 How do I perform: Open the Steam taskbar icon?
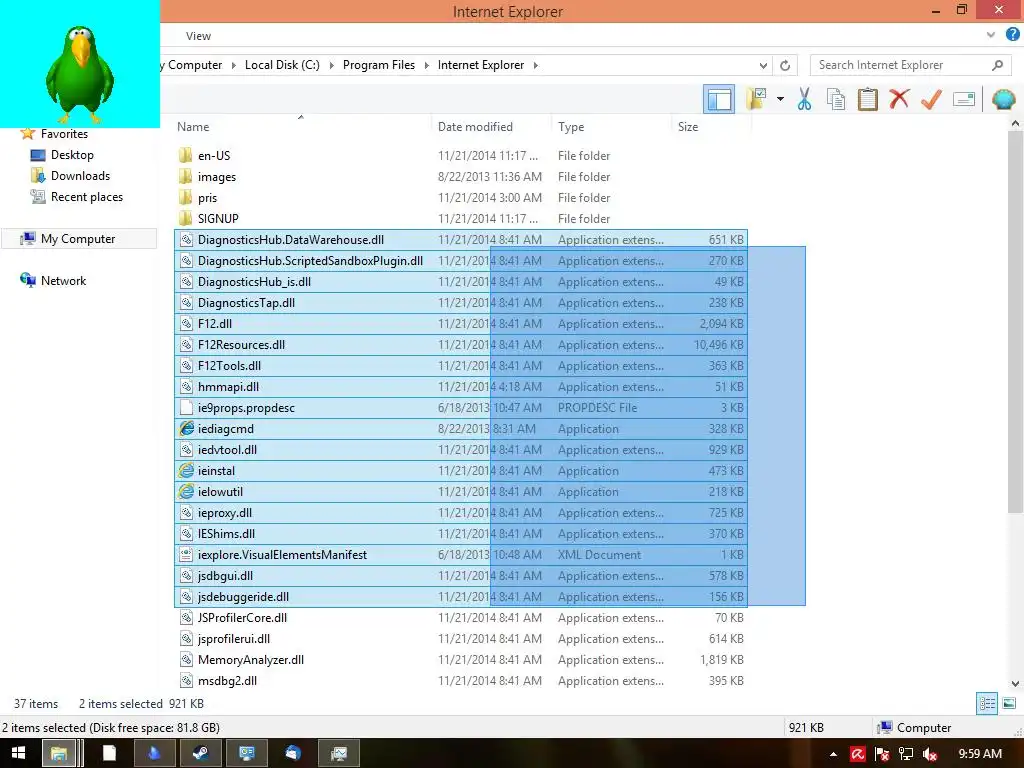tap(200, 753)
